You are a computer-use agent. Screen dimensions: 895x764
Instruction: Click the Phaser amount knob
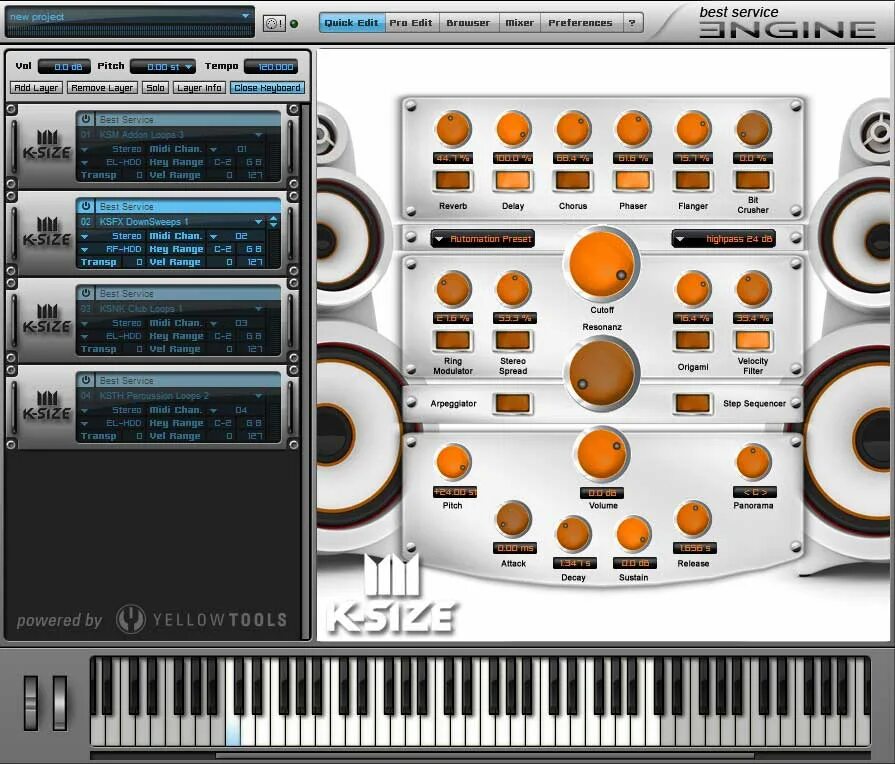633,129
